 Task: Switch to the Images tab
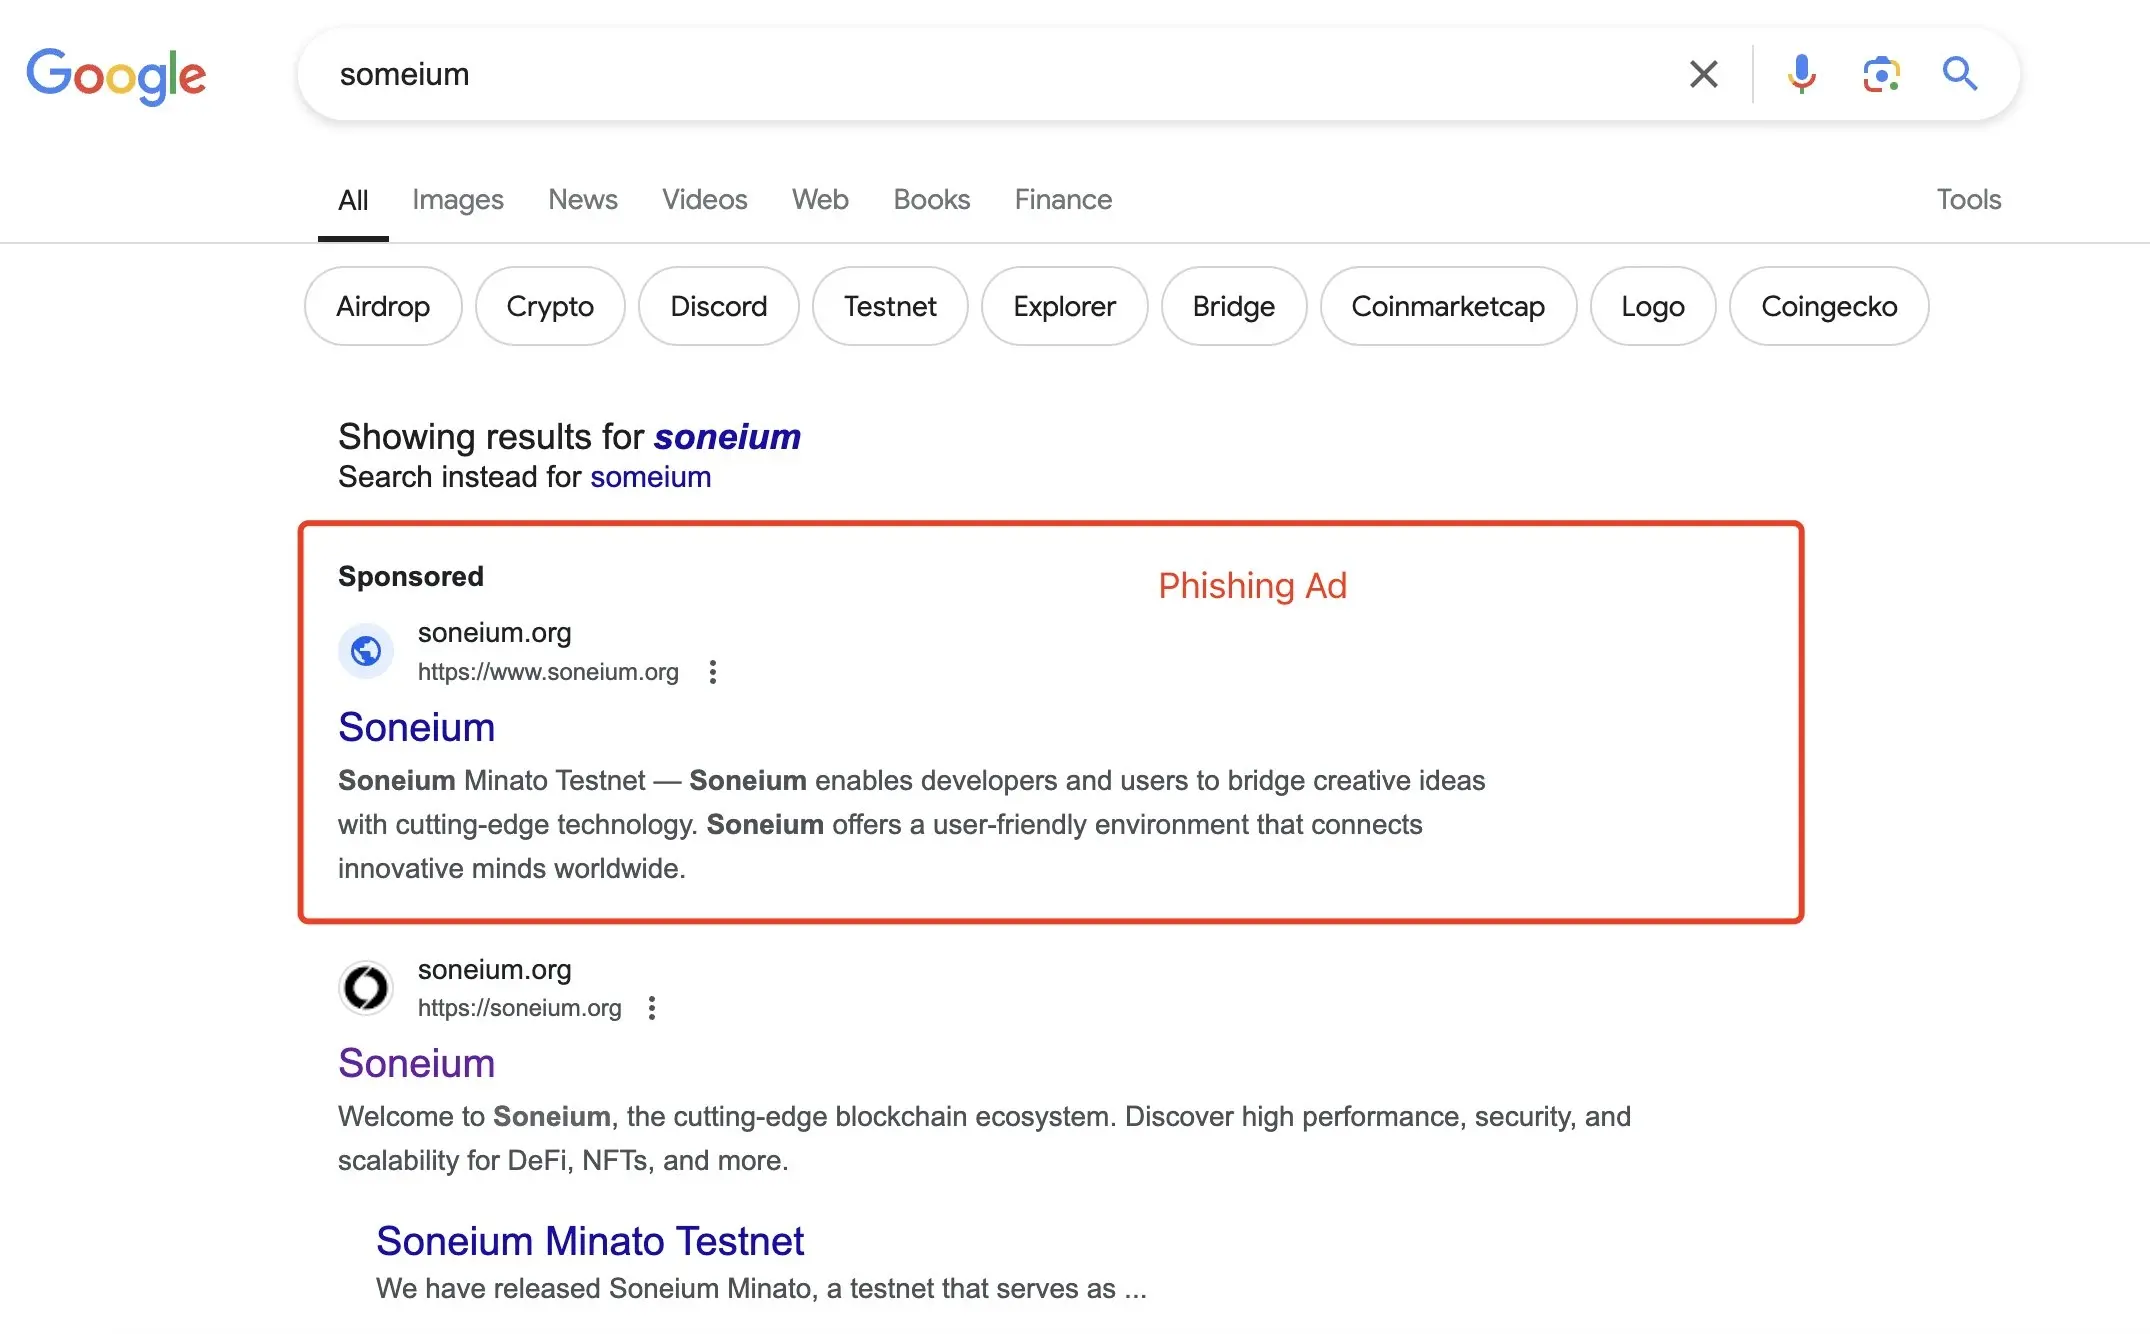(x=457, y=199)
